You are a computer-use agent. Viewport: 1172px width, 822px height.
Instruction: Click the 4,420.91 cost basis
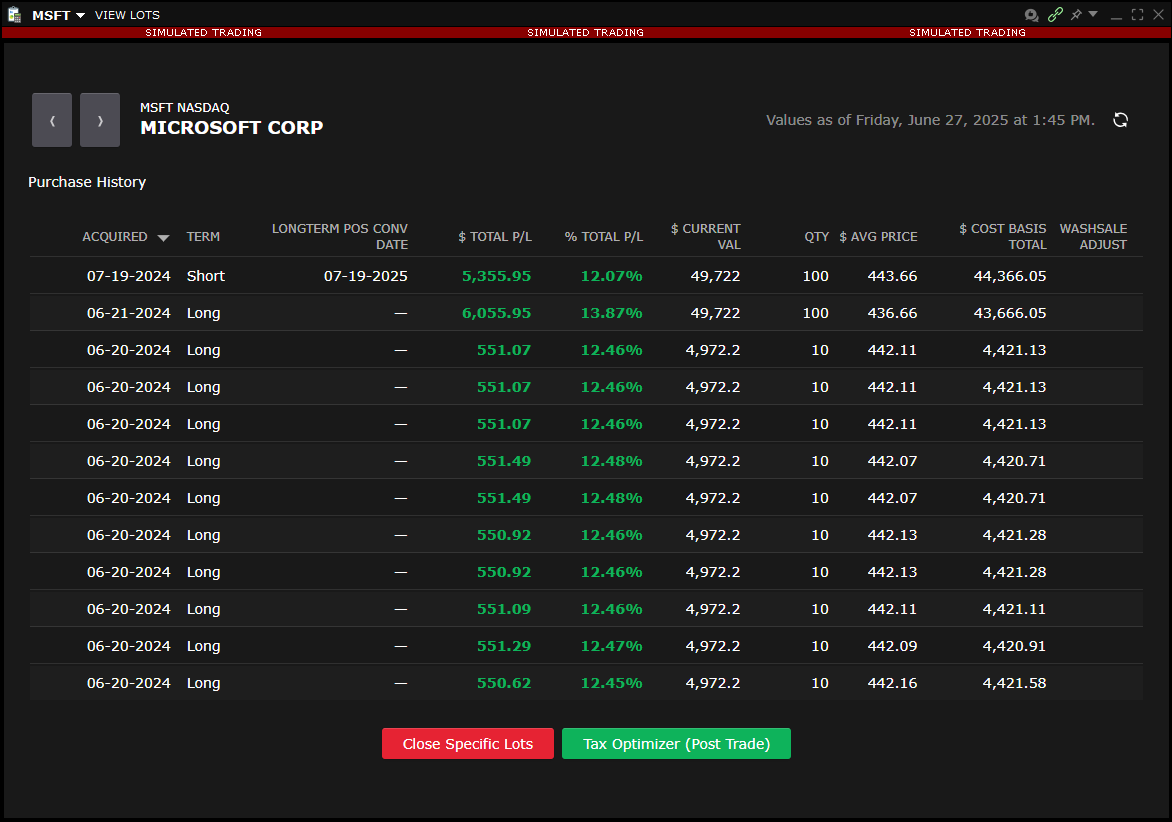coord(1014,646)
